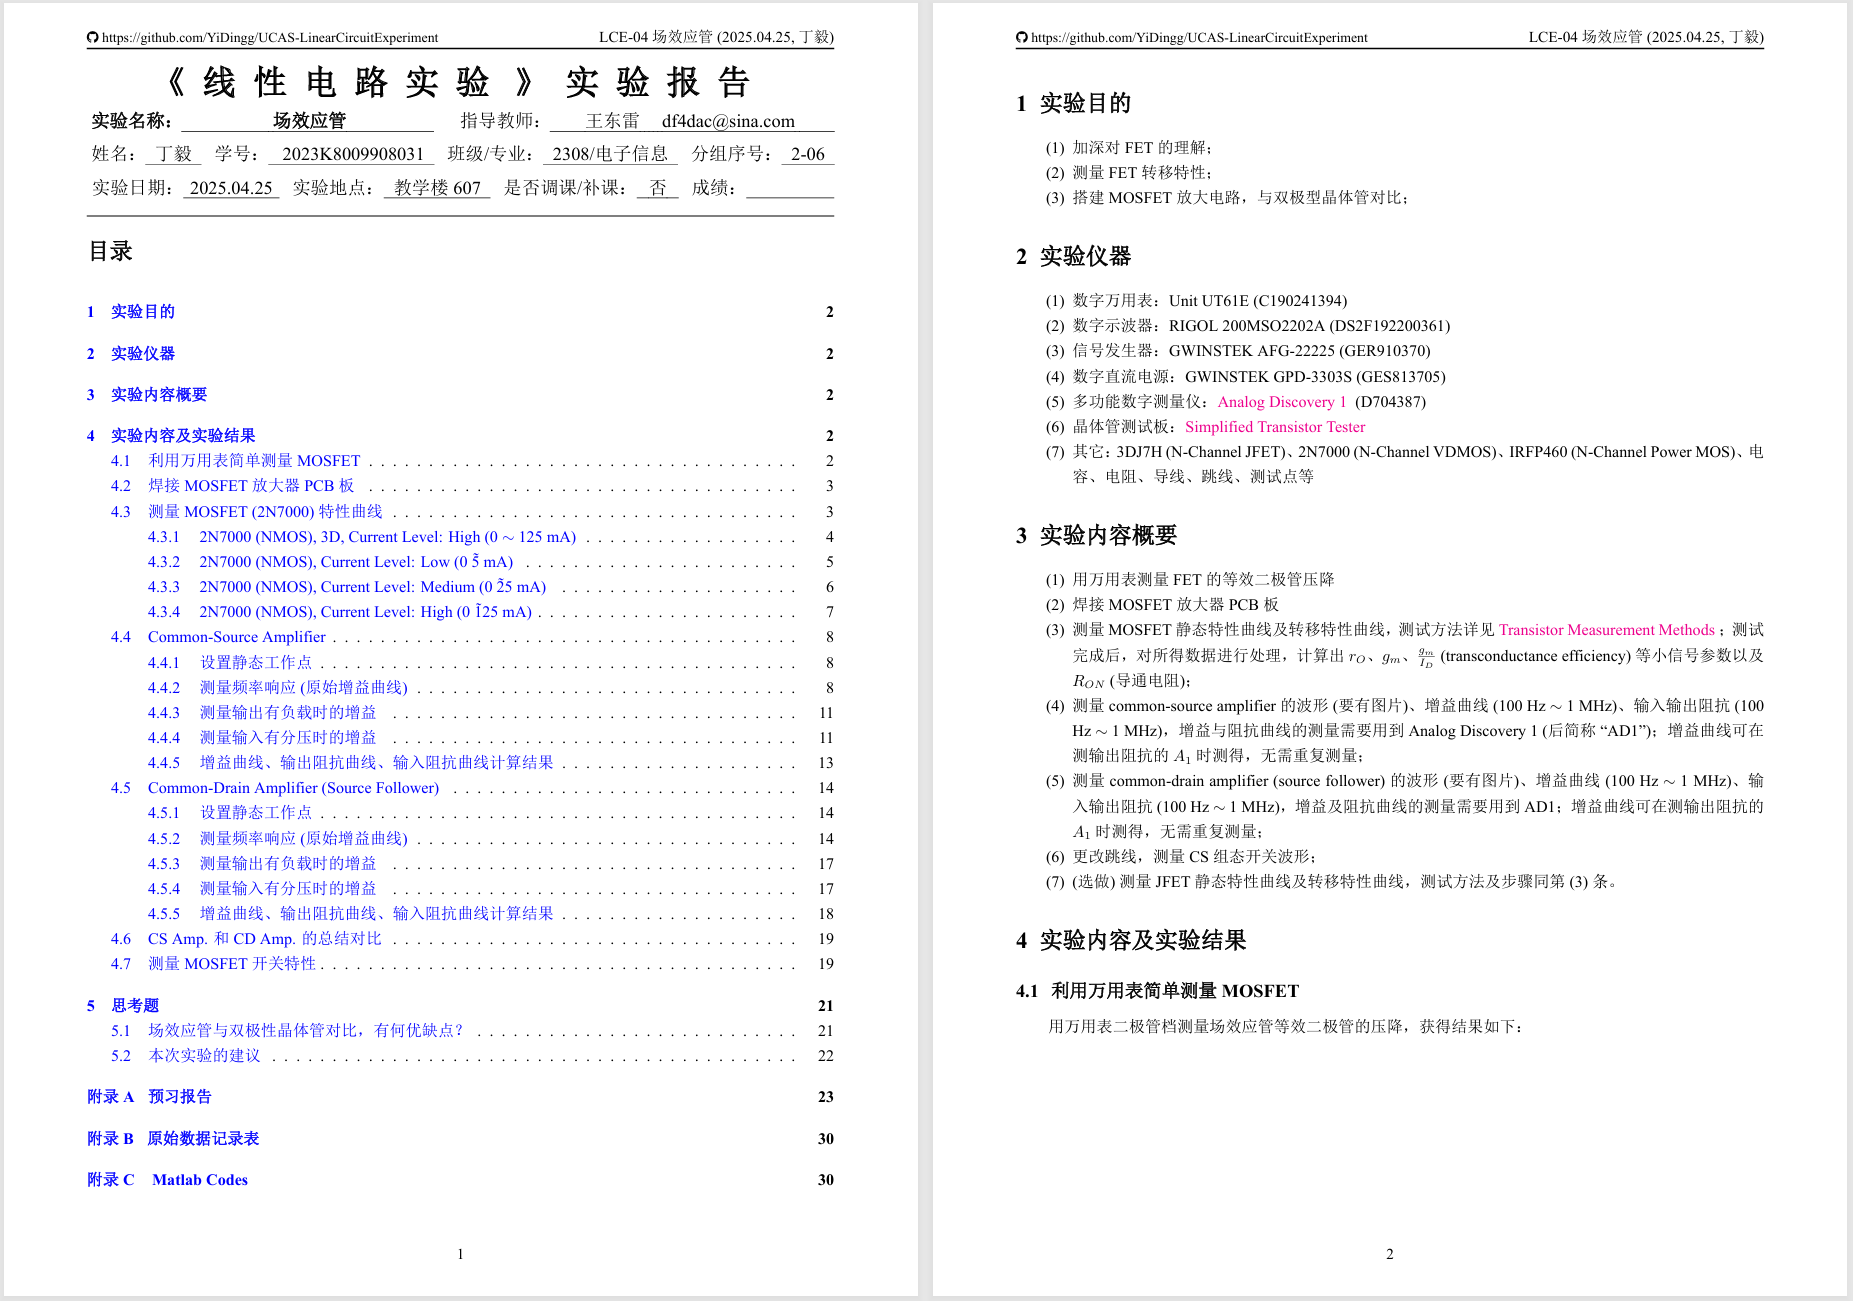The image size is (1853, 1301).
Task: Click GitHub icon in right page header
Action: pyautogui.click(x=1022, y=38)
